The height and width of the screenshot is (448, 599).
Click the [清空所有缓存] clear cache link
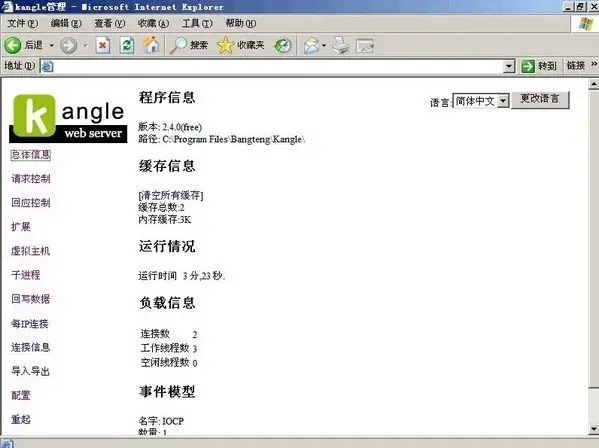tap(171, 196)
